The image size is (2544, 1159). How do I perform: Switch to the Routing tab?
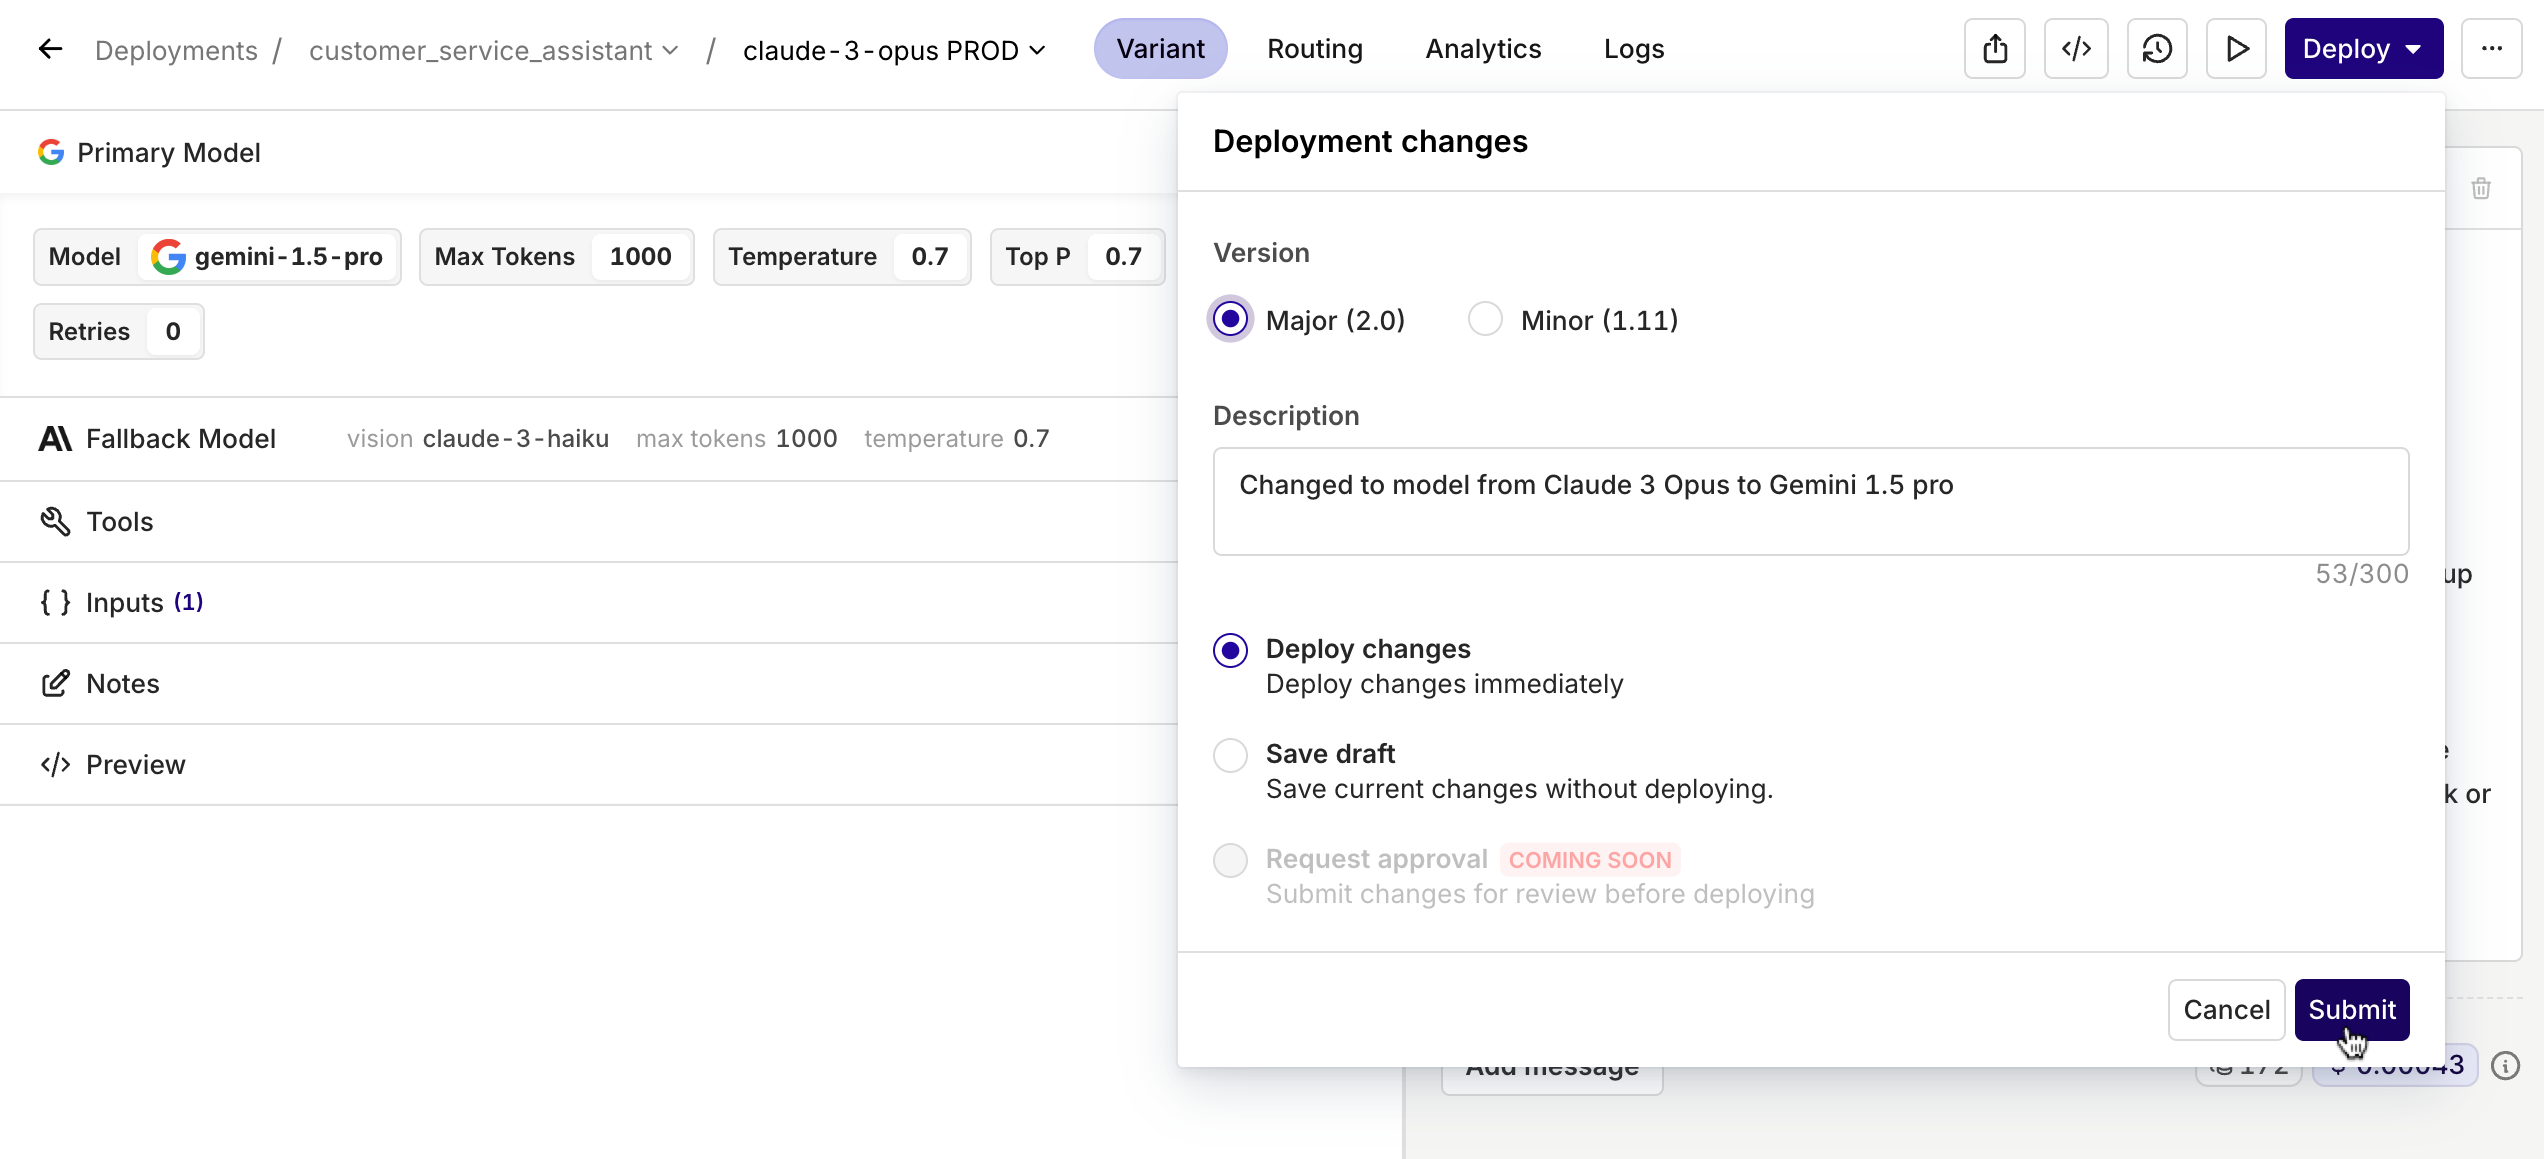coord(1314,49)
